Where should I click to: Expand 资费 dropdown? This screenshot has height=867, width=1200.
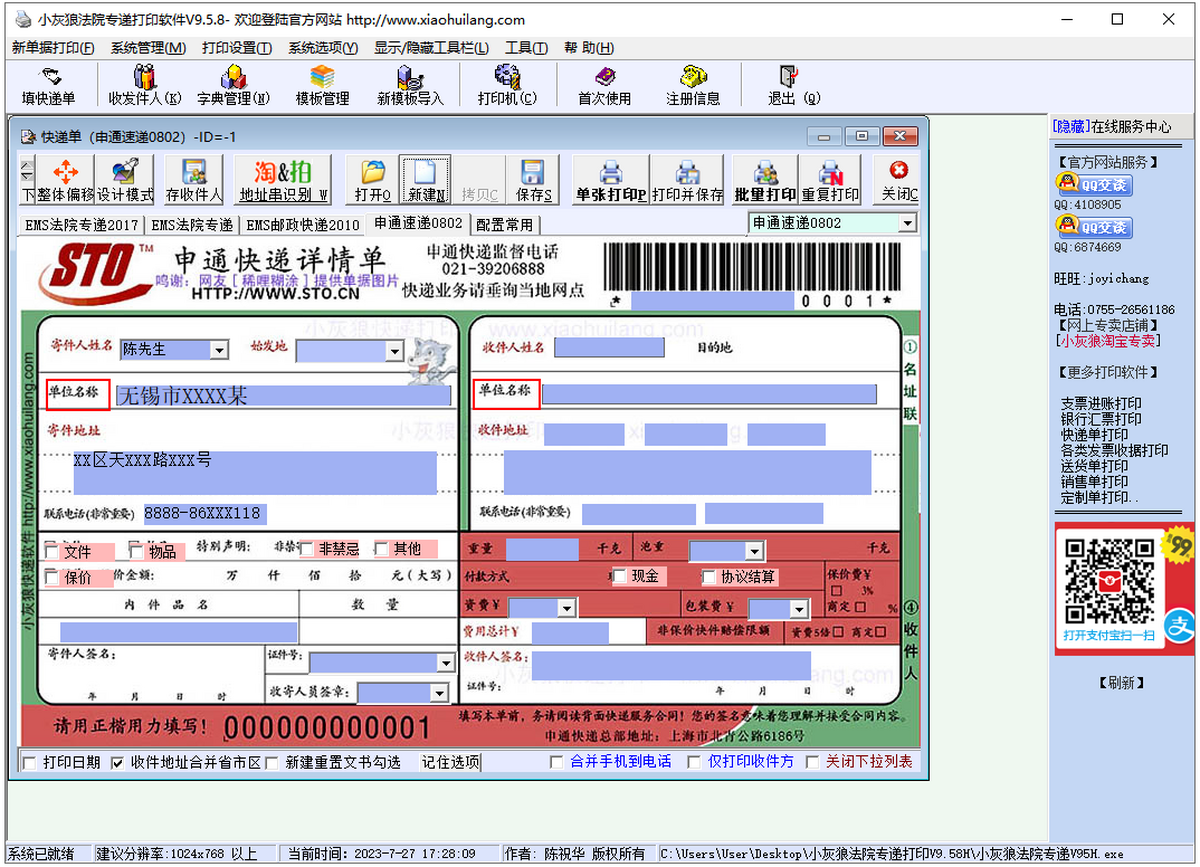tap(566, 608)
